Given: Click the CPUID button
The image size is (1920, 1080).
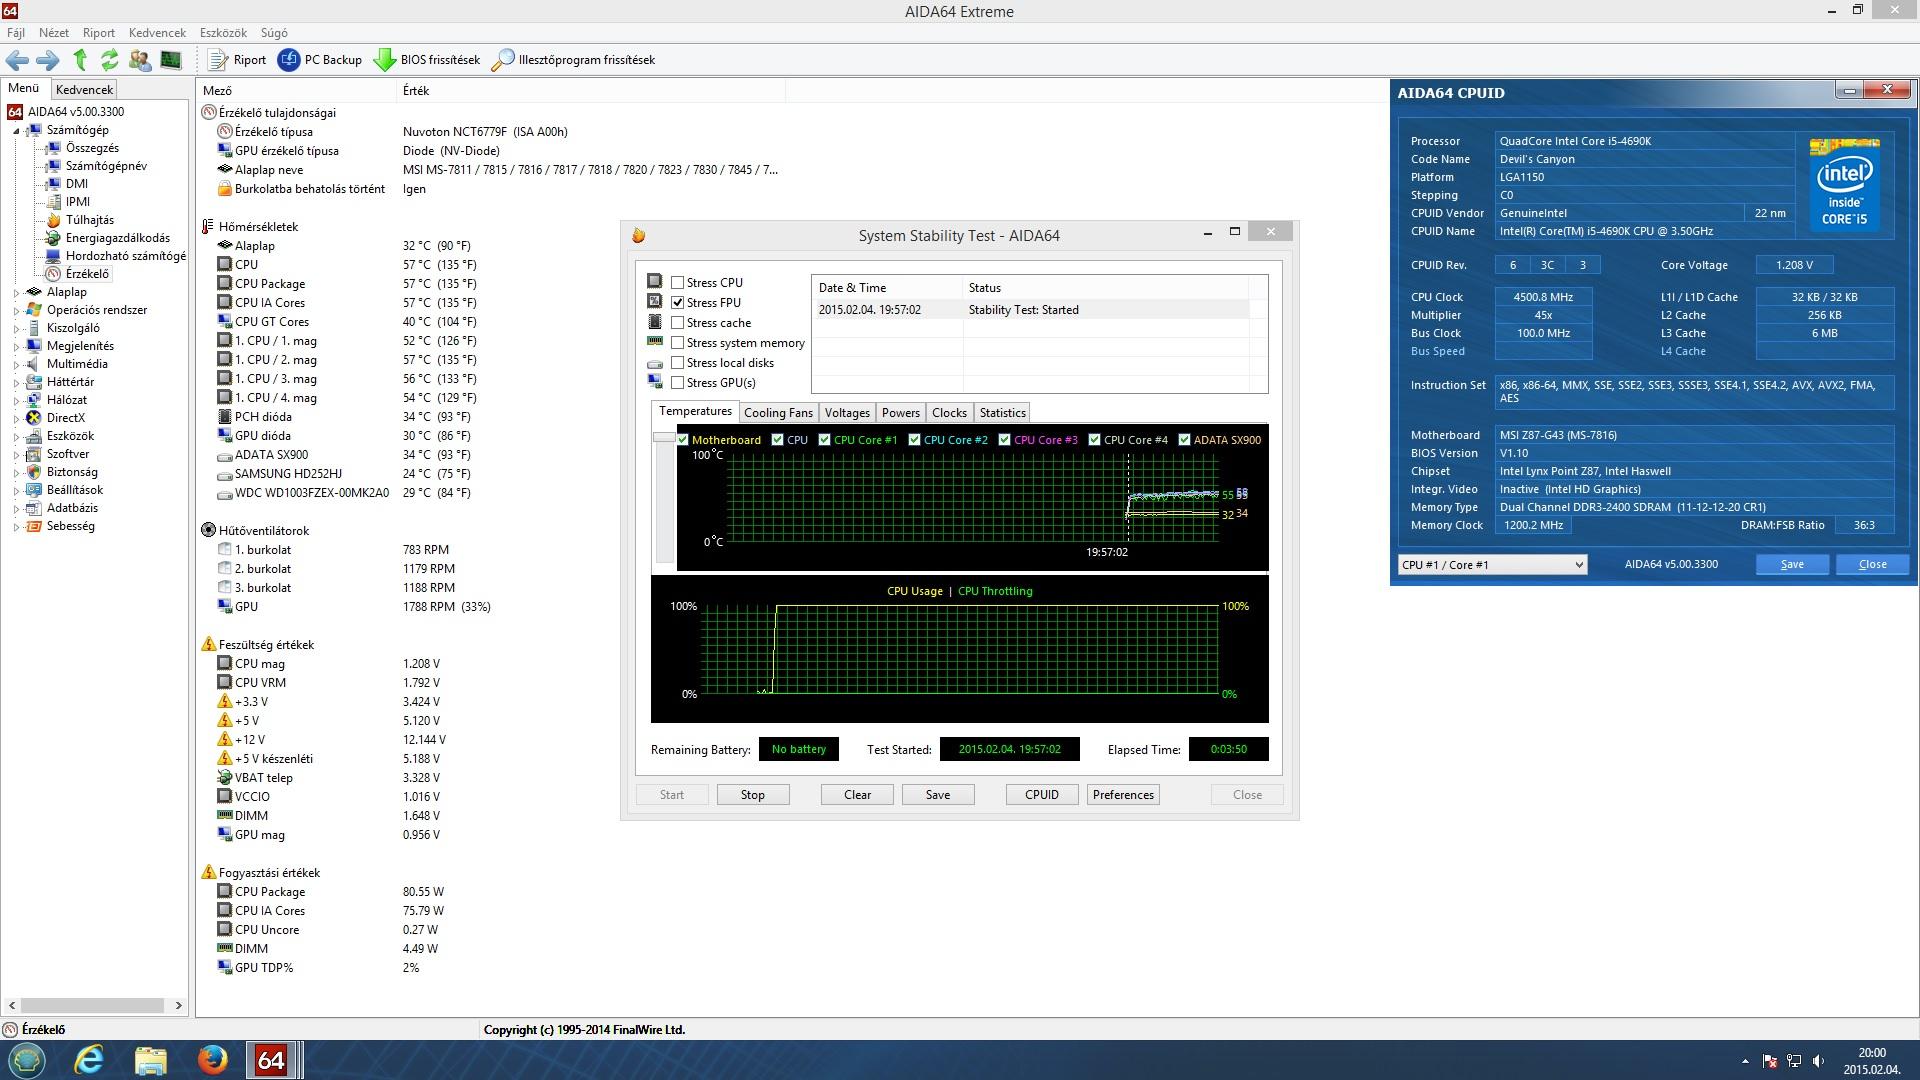Looking at the screenshot, I should coord(1042,795).
